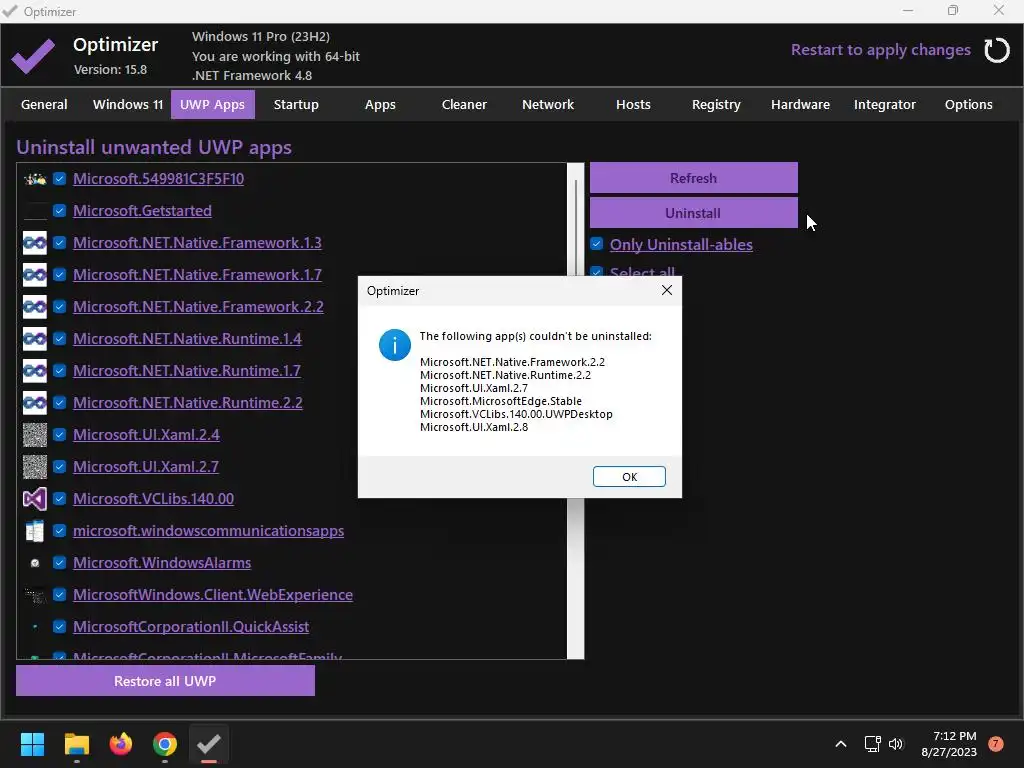1024x768 pixels.
Task: Click the Microsoft.Getstarted link
Action: pyautogui.click(x=142, y=211)
